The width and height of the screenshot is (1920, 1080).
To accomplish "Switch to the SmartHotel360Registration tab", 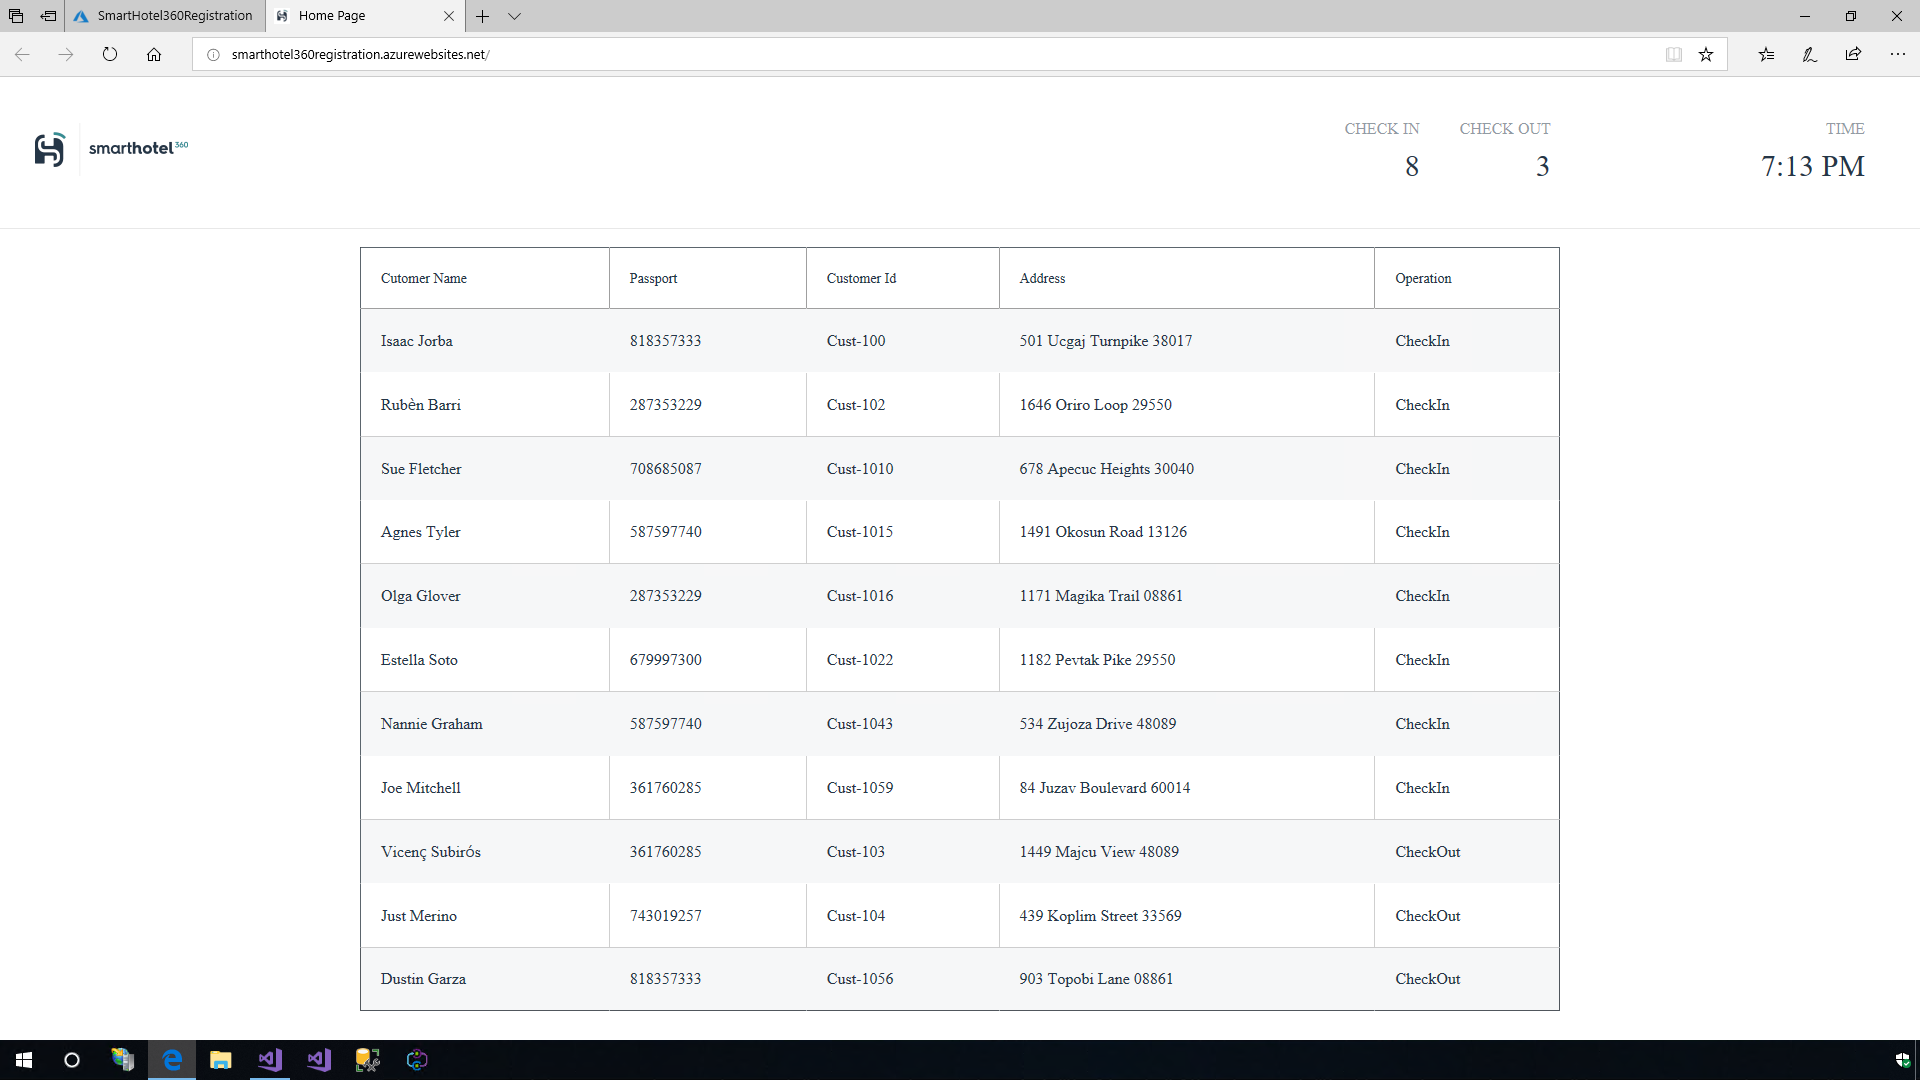I will pyautogui.click(x=165, y=16).
